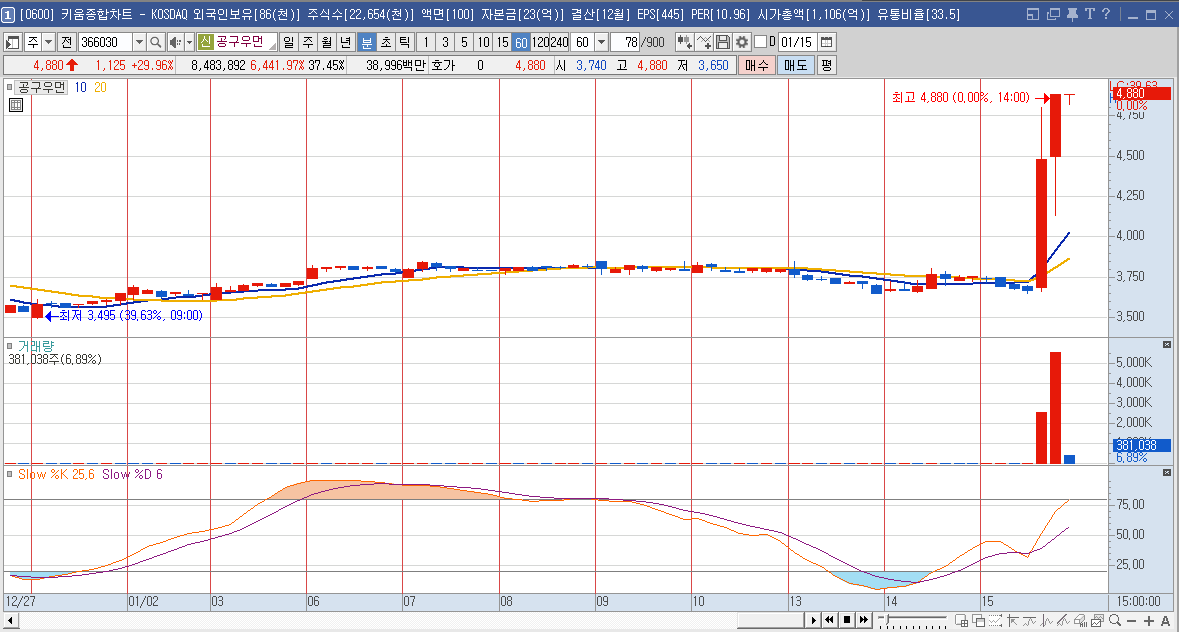The width and height of the screenshot is (1179, 632).
Task: Click the 78 candle count input field
Action: [625, 43]
